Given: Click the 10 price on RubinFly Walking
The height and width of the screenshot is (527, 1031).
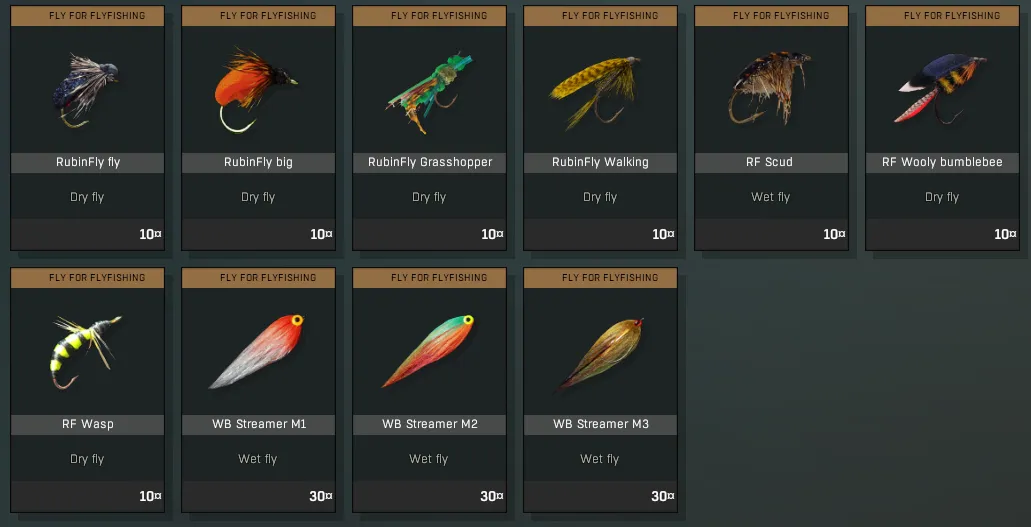Looking at the screenshot, I should tap(663, 234).
